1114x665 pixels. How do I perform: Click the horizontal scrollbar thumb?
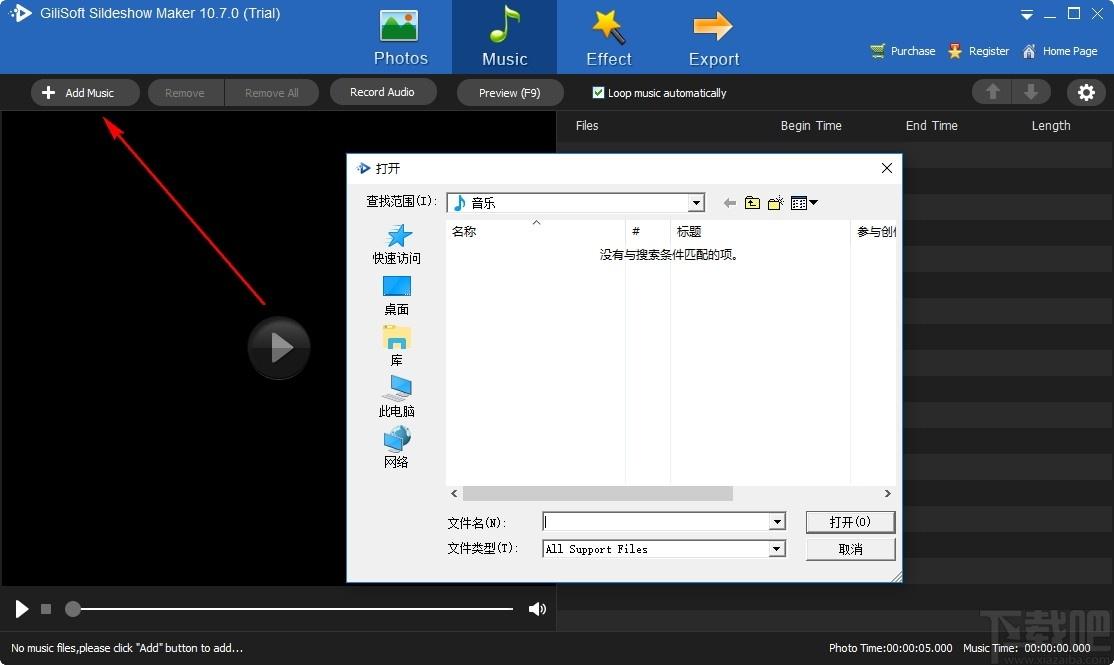pyautogui.click(x=597, y=494)
